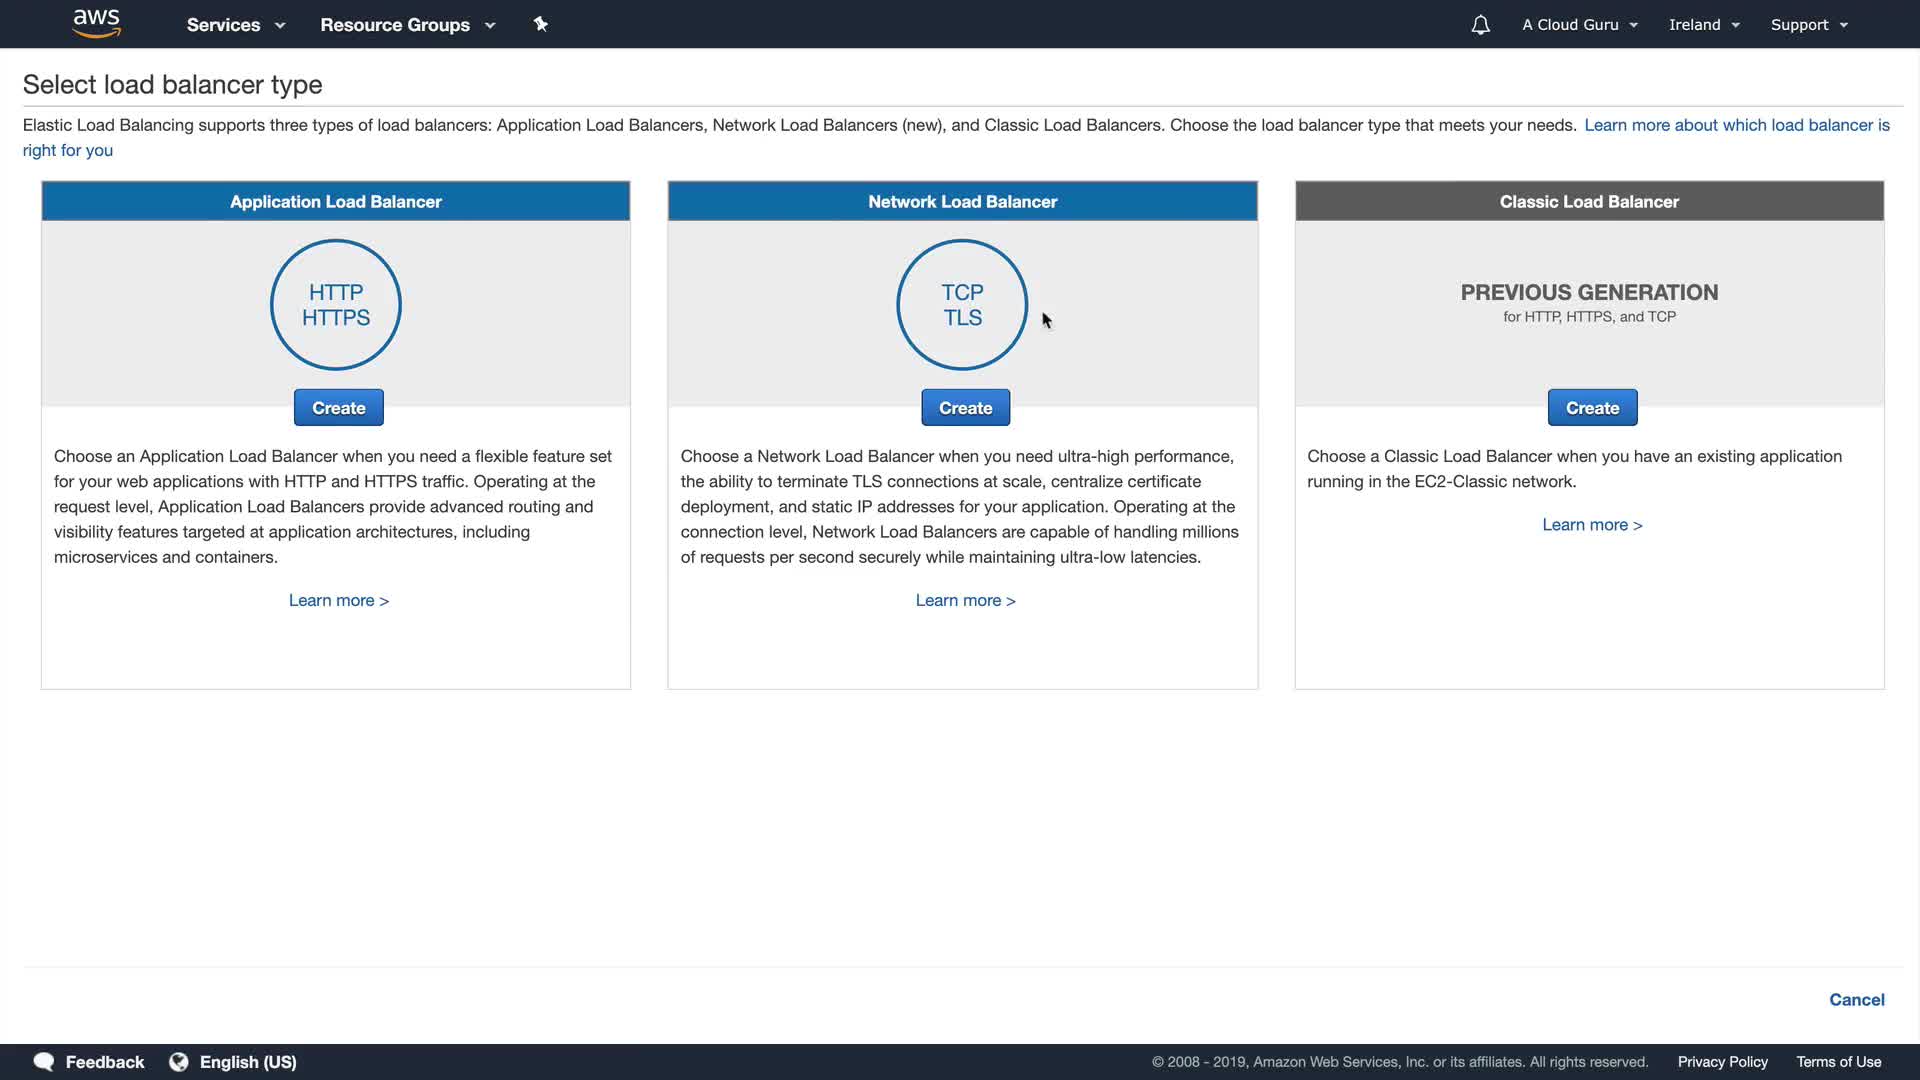Click the TCP TLS circle icon

click(962, 305)
